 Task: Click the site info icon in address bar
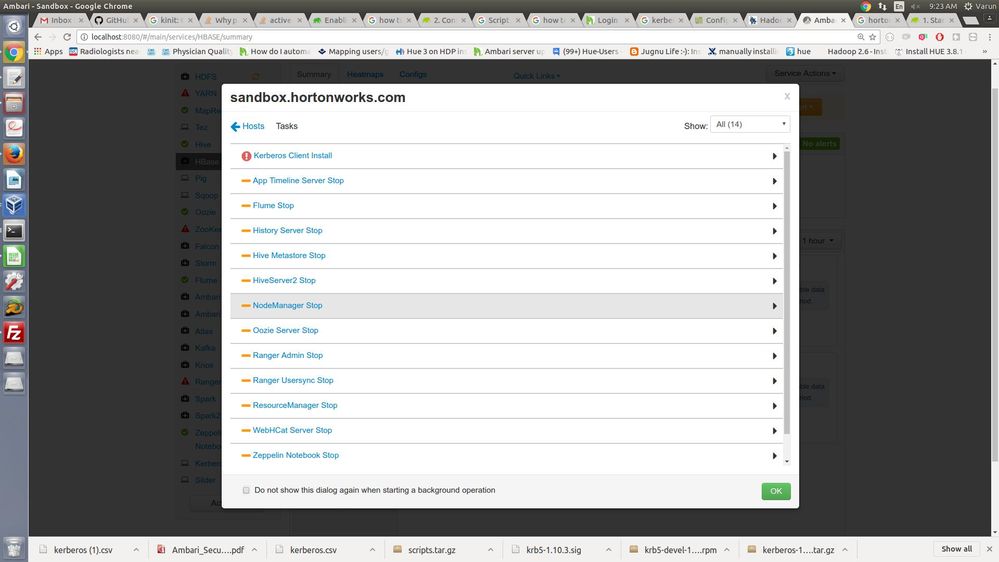(x=83, y=37)
